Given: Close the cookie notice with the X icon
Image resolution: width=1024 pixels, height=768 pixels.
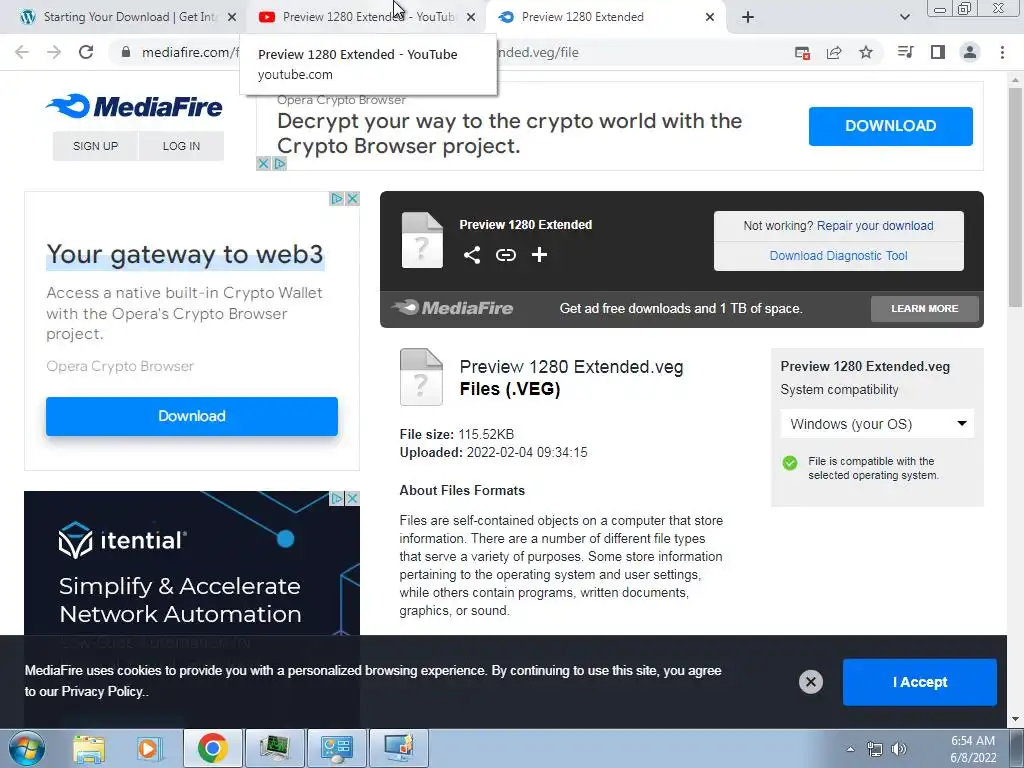Looking at the screenshot, I should pyautogui.click(x=810, y=682).
